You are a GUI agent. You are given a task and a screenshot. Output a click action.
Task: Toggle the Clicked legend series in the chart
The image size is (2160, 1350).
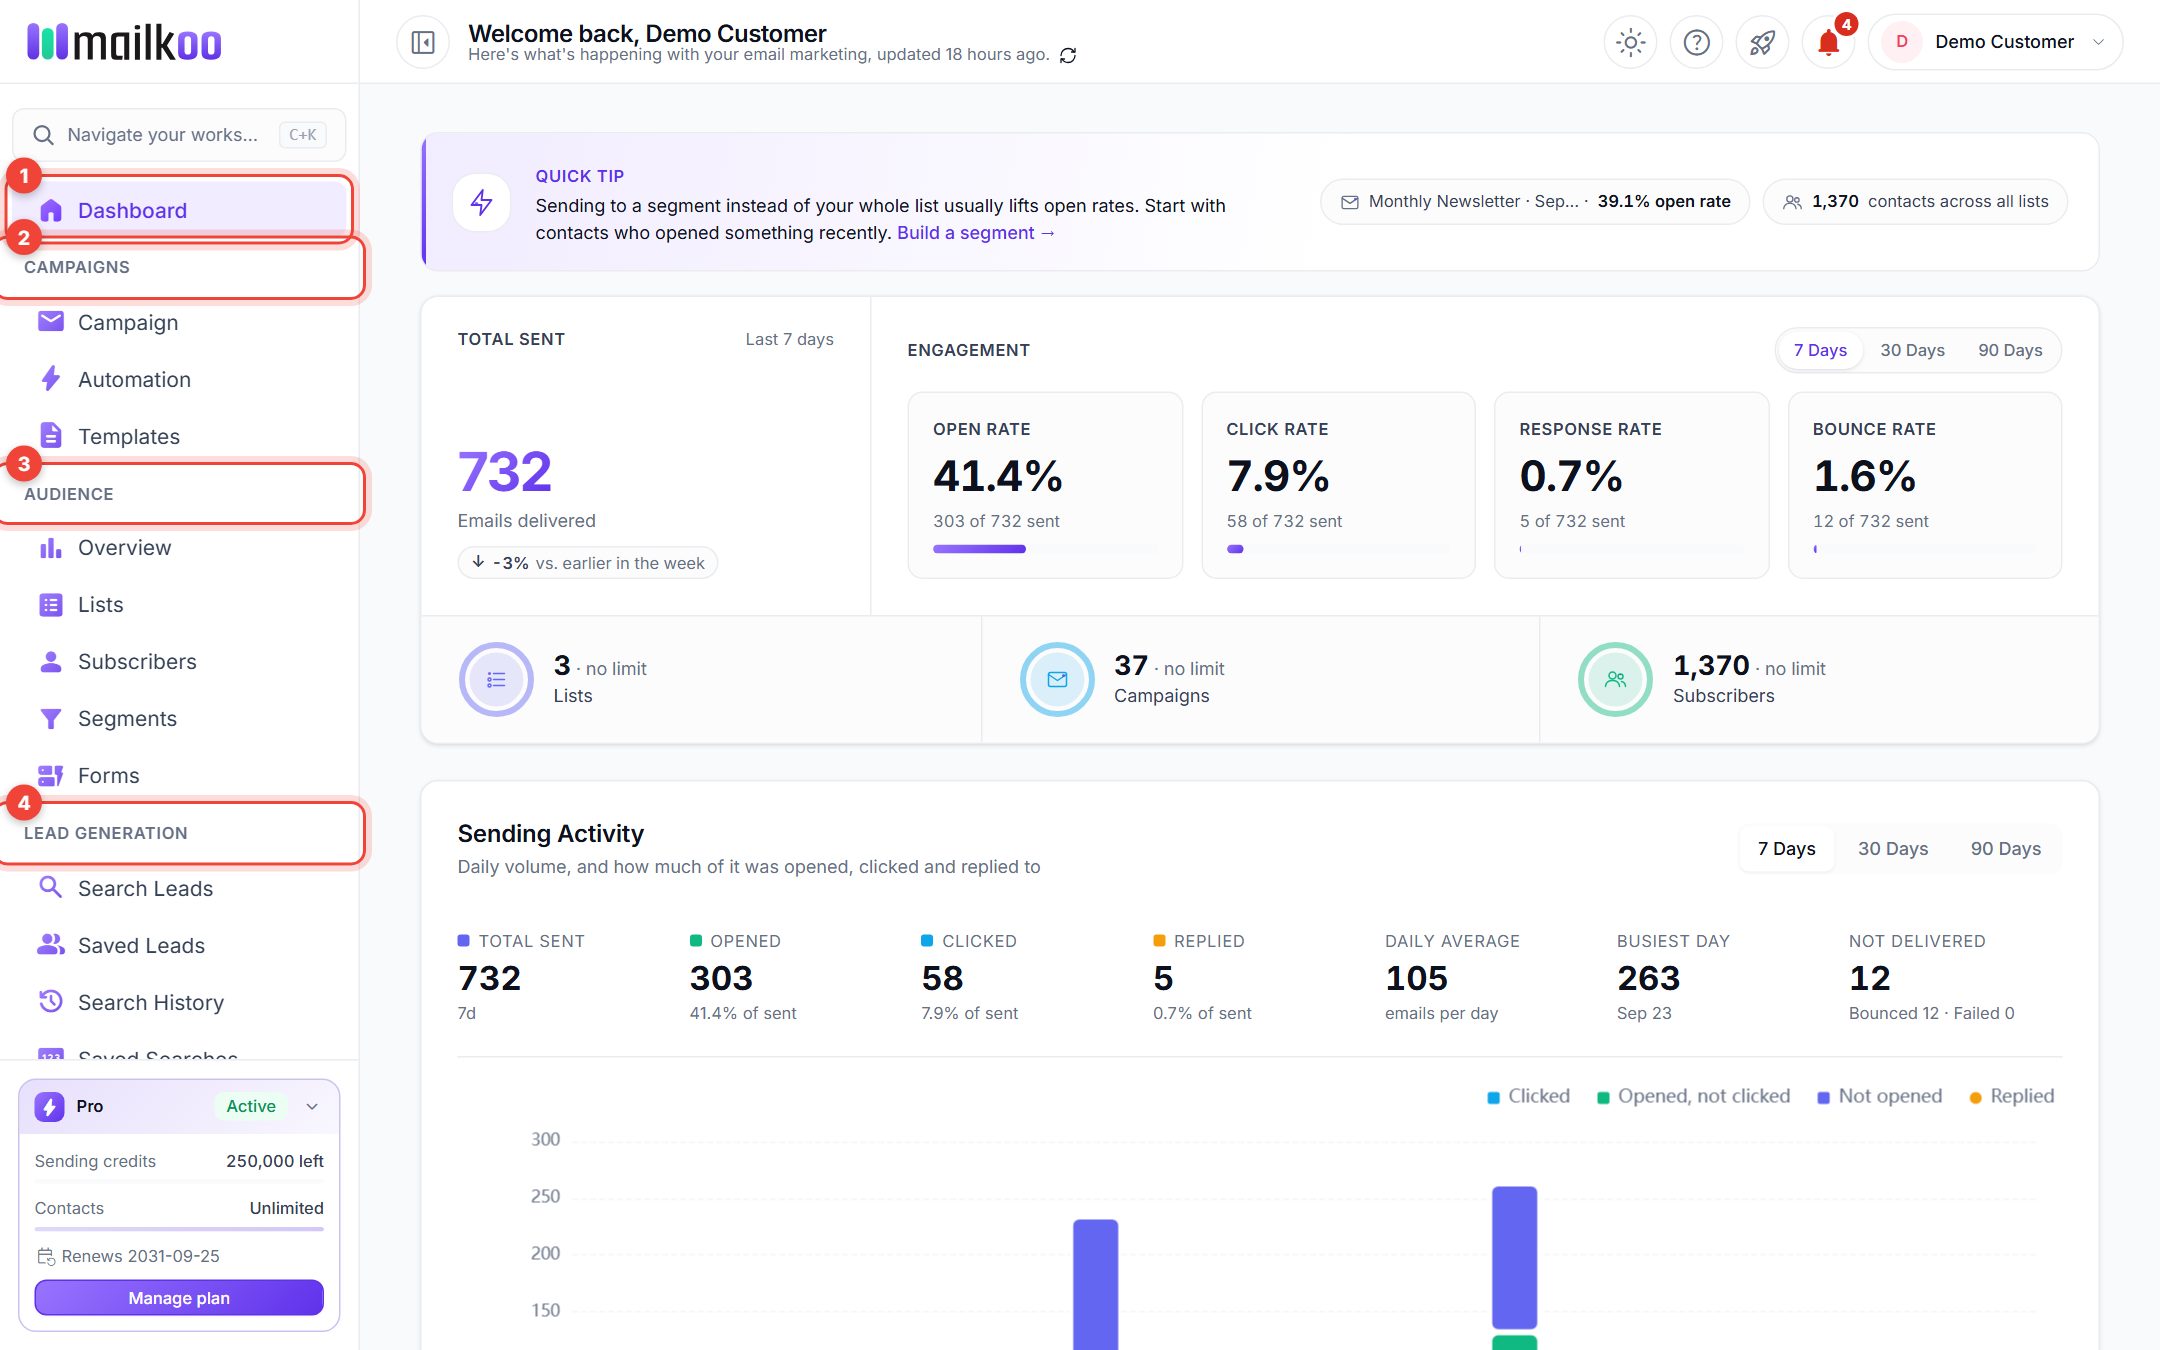pos(1529,1097)
